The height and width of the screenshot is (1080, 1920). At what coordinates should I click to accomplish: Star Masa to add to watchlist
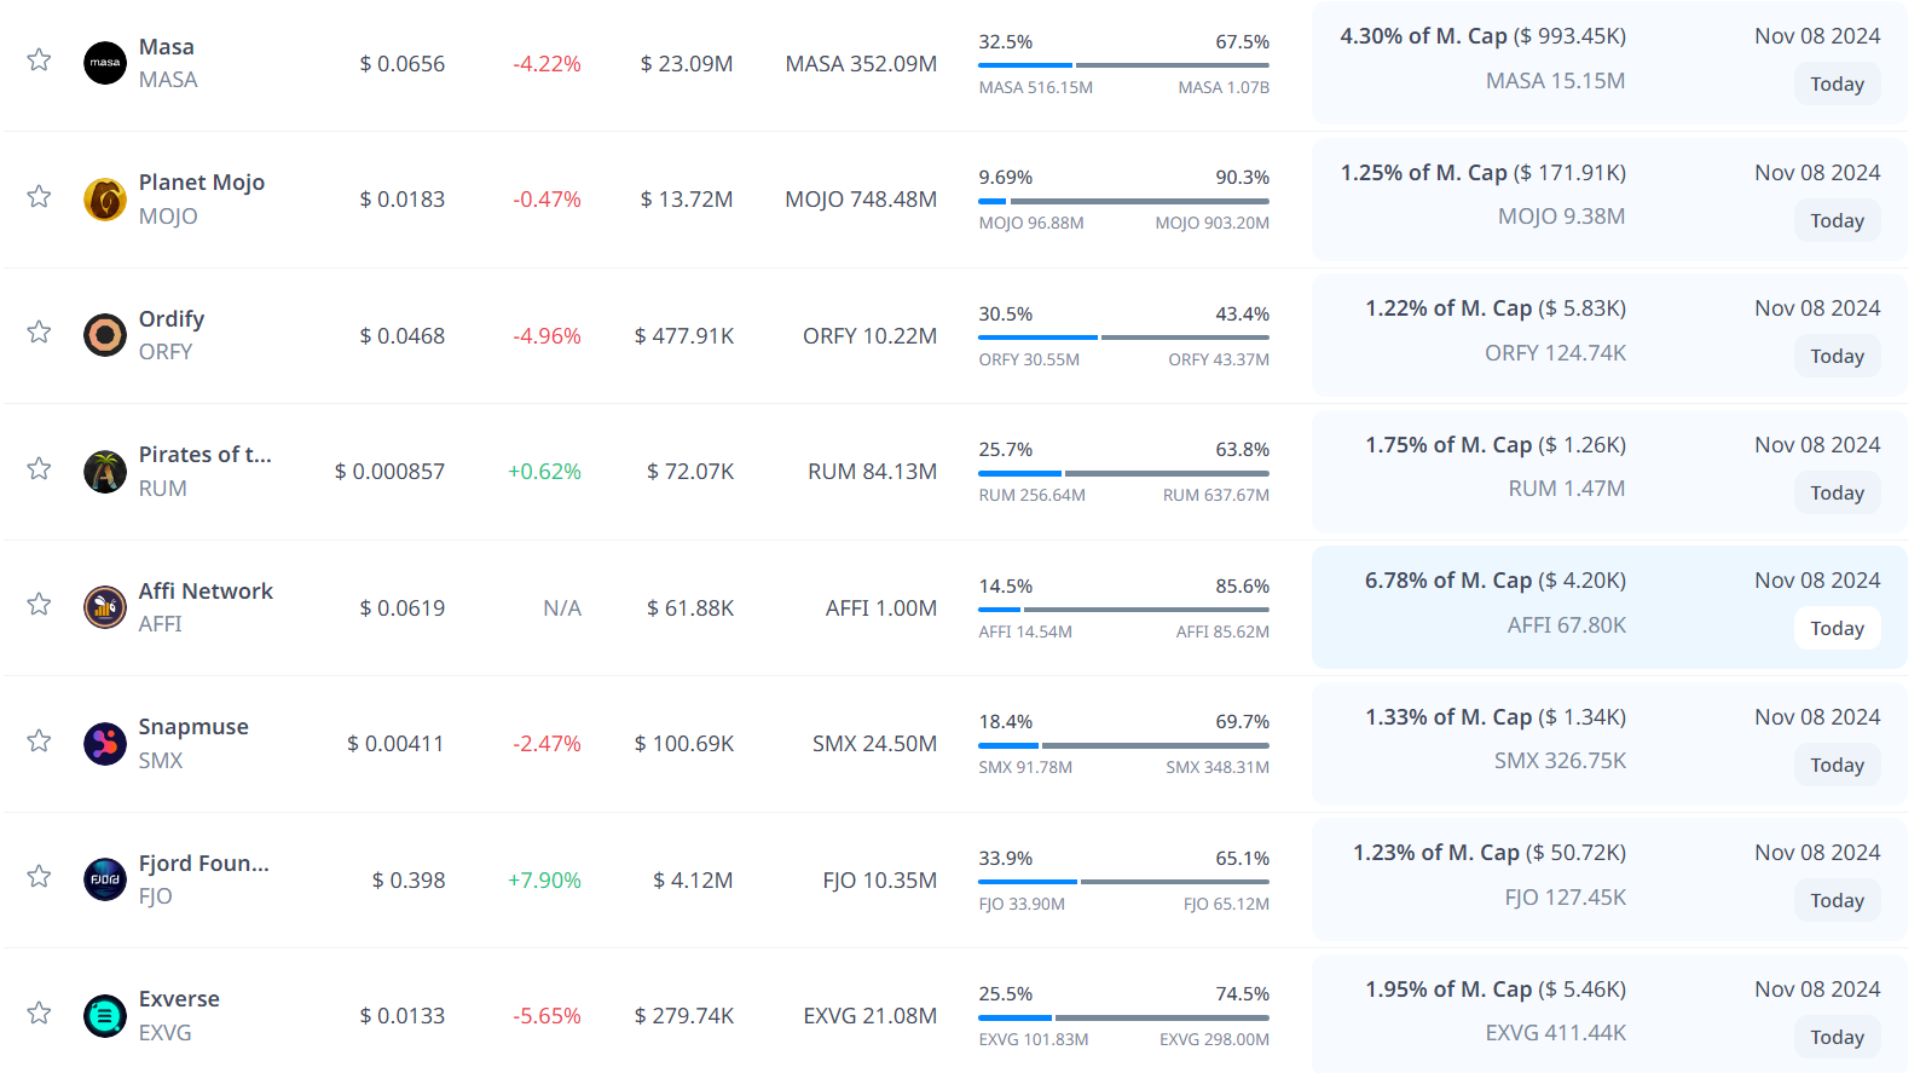point(39,60)
